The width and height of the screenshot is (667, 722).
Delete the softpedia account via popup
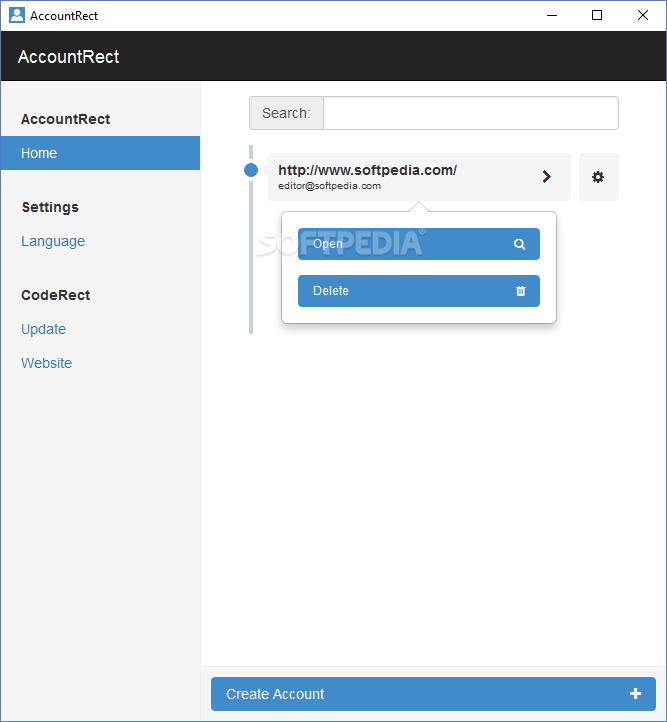418,291
